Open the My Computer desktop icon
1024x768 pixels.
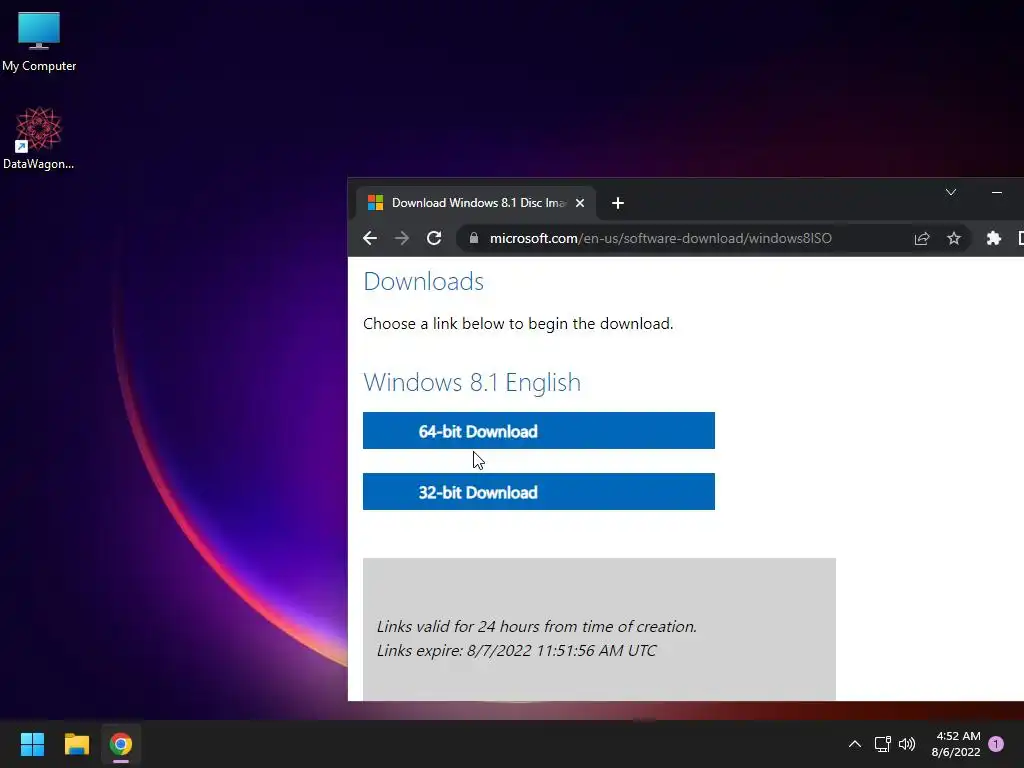tap(39, 41)
